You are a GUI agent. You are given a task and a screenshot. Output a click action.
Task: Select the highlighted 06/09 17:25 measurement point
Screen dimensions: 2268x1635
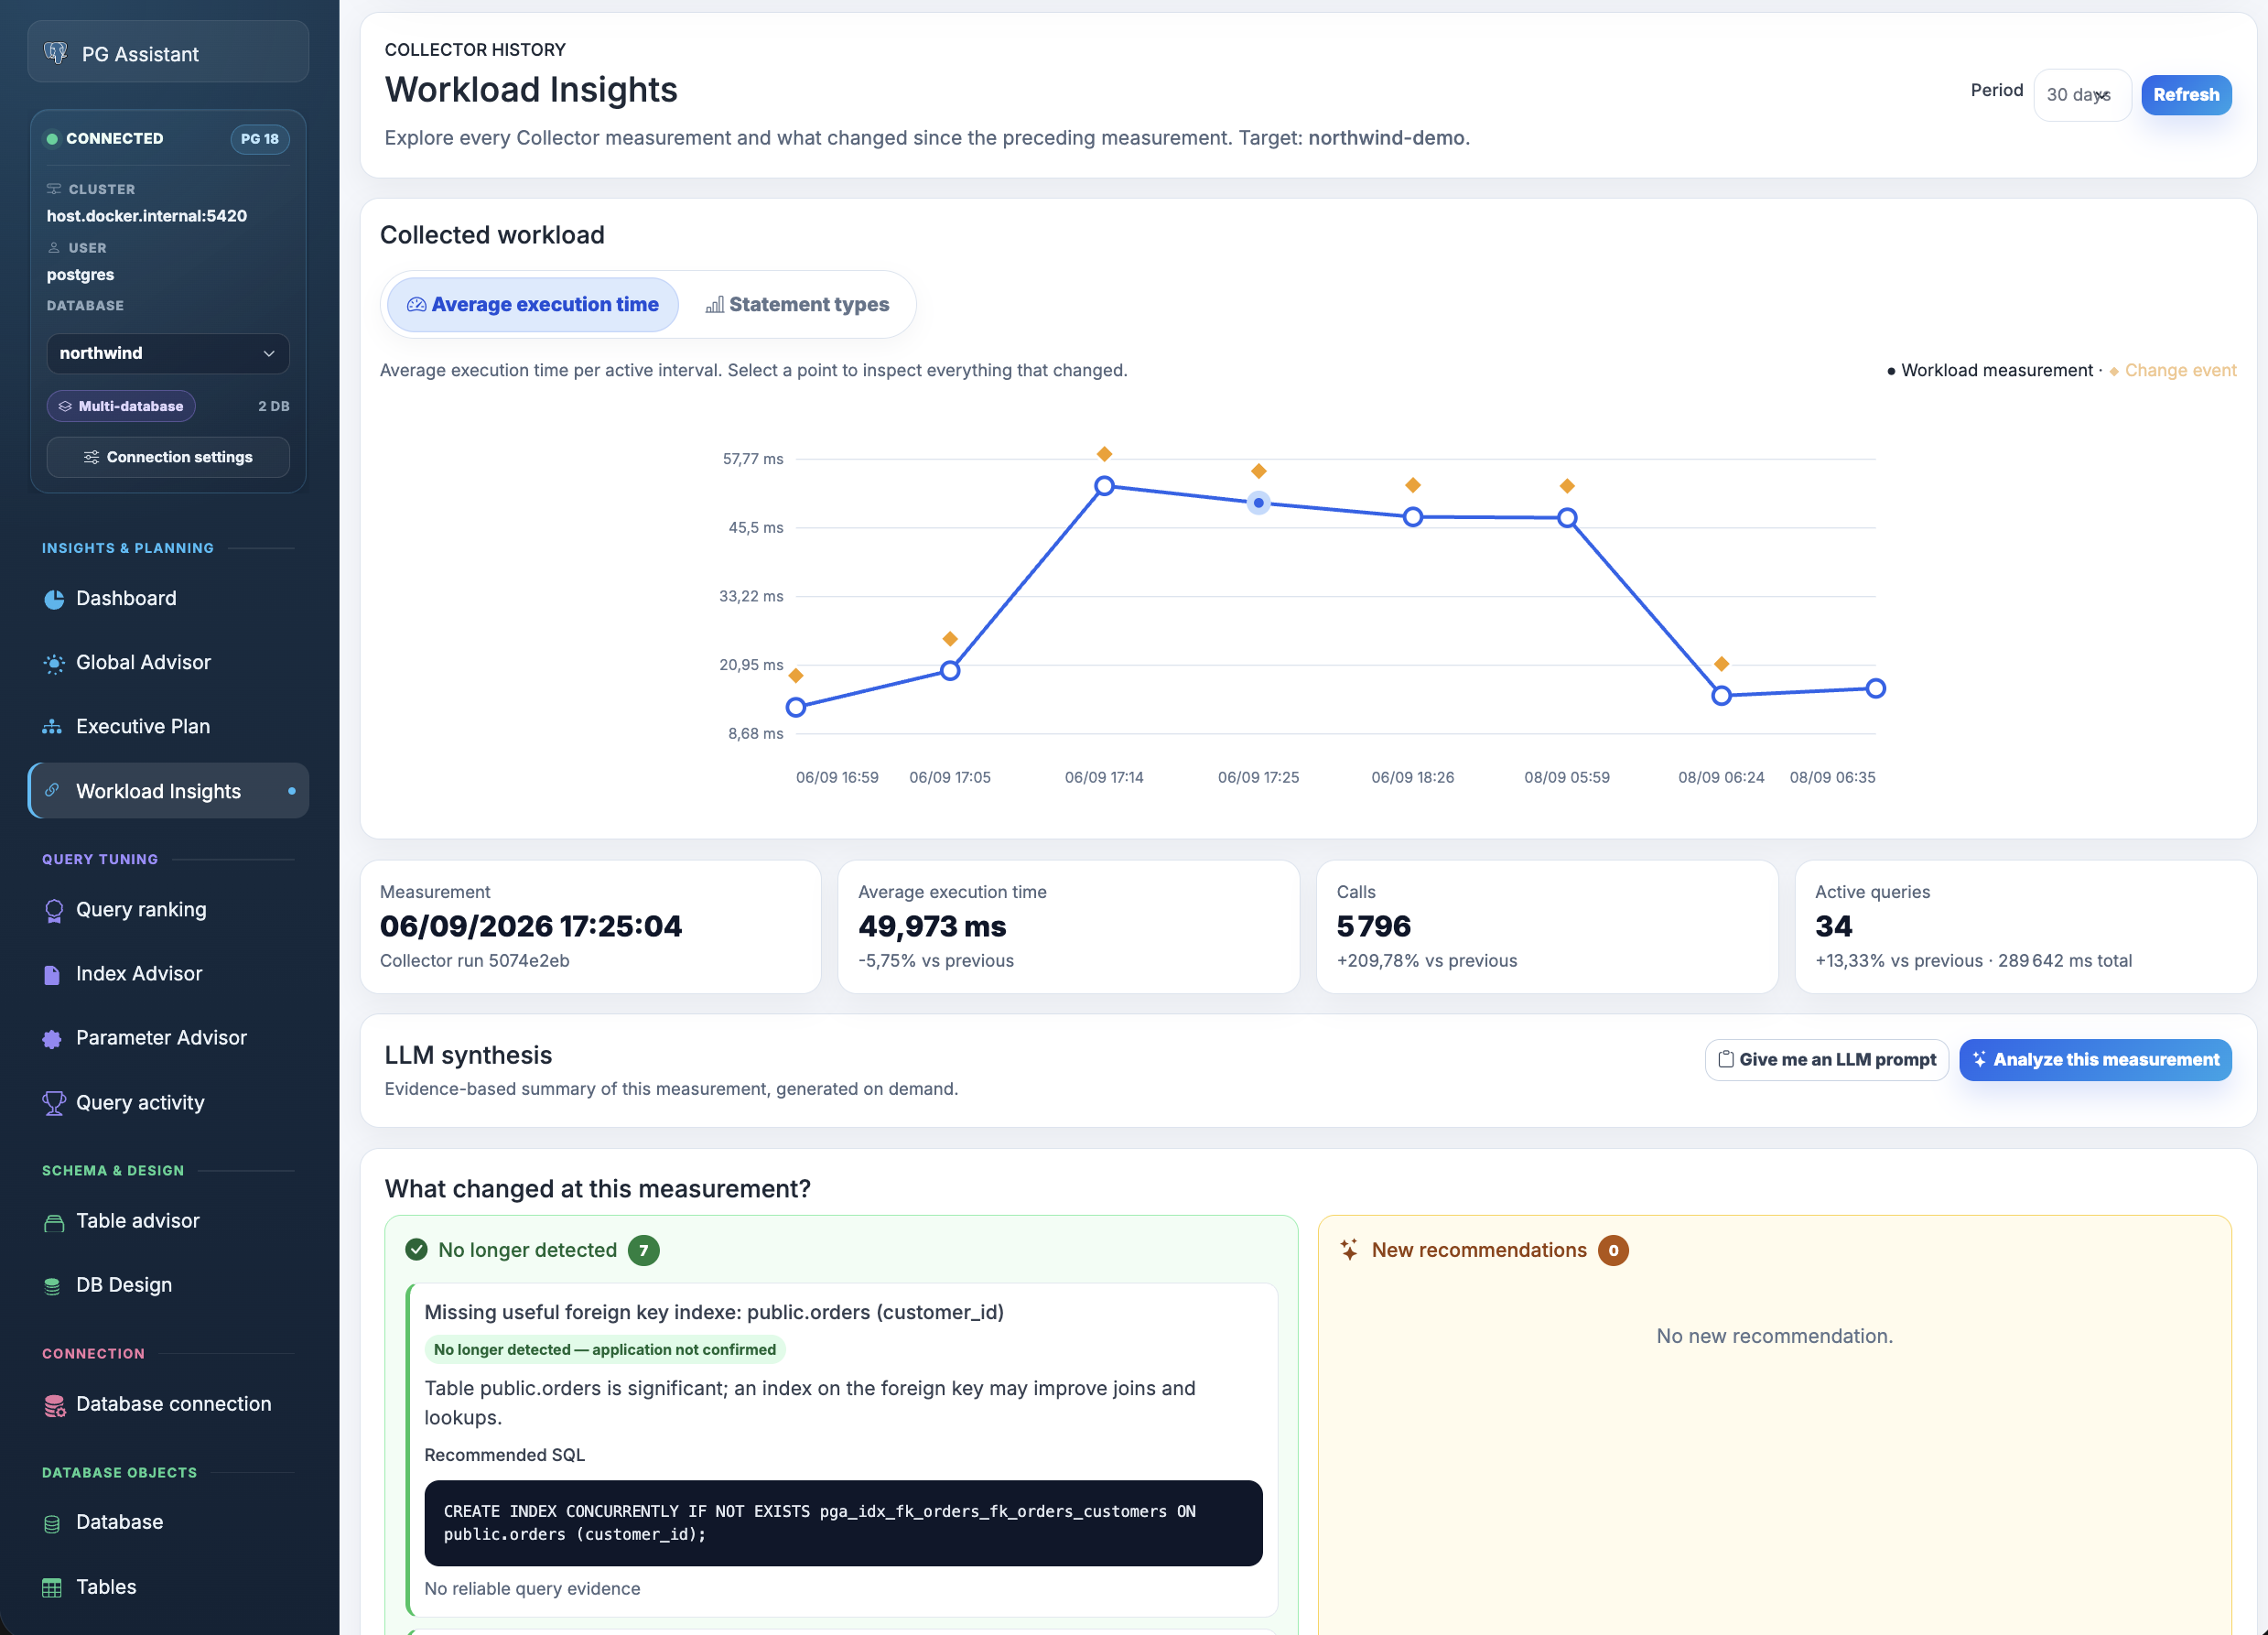click(x=1259, y=503)
